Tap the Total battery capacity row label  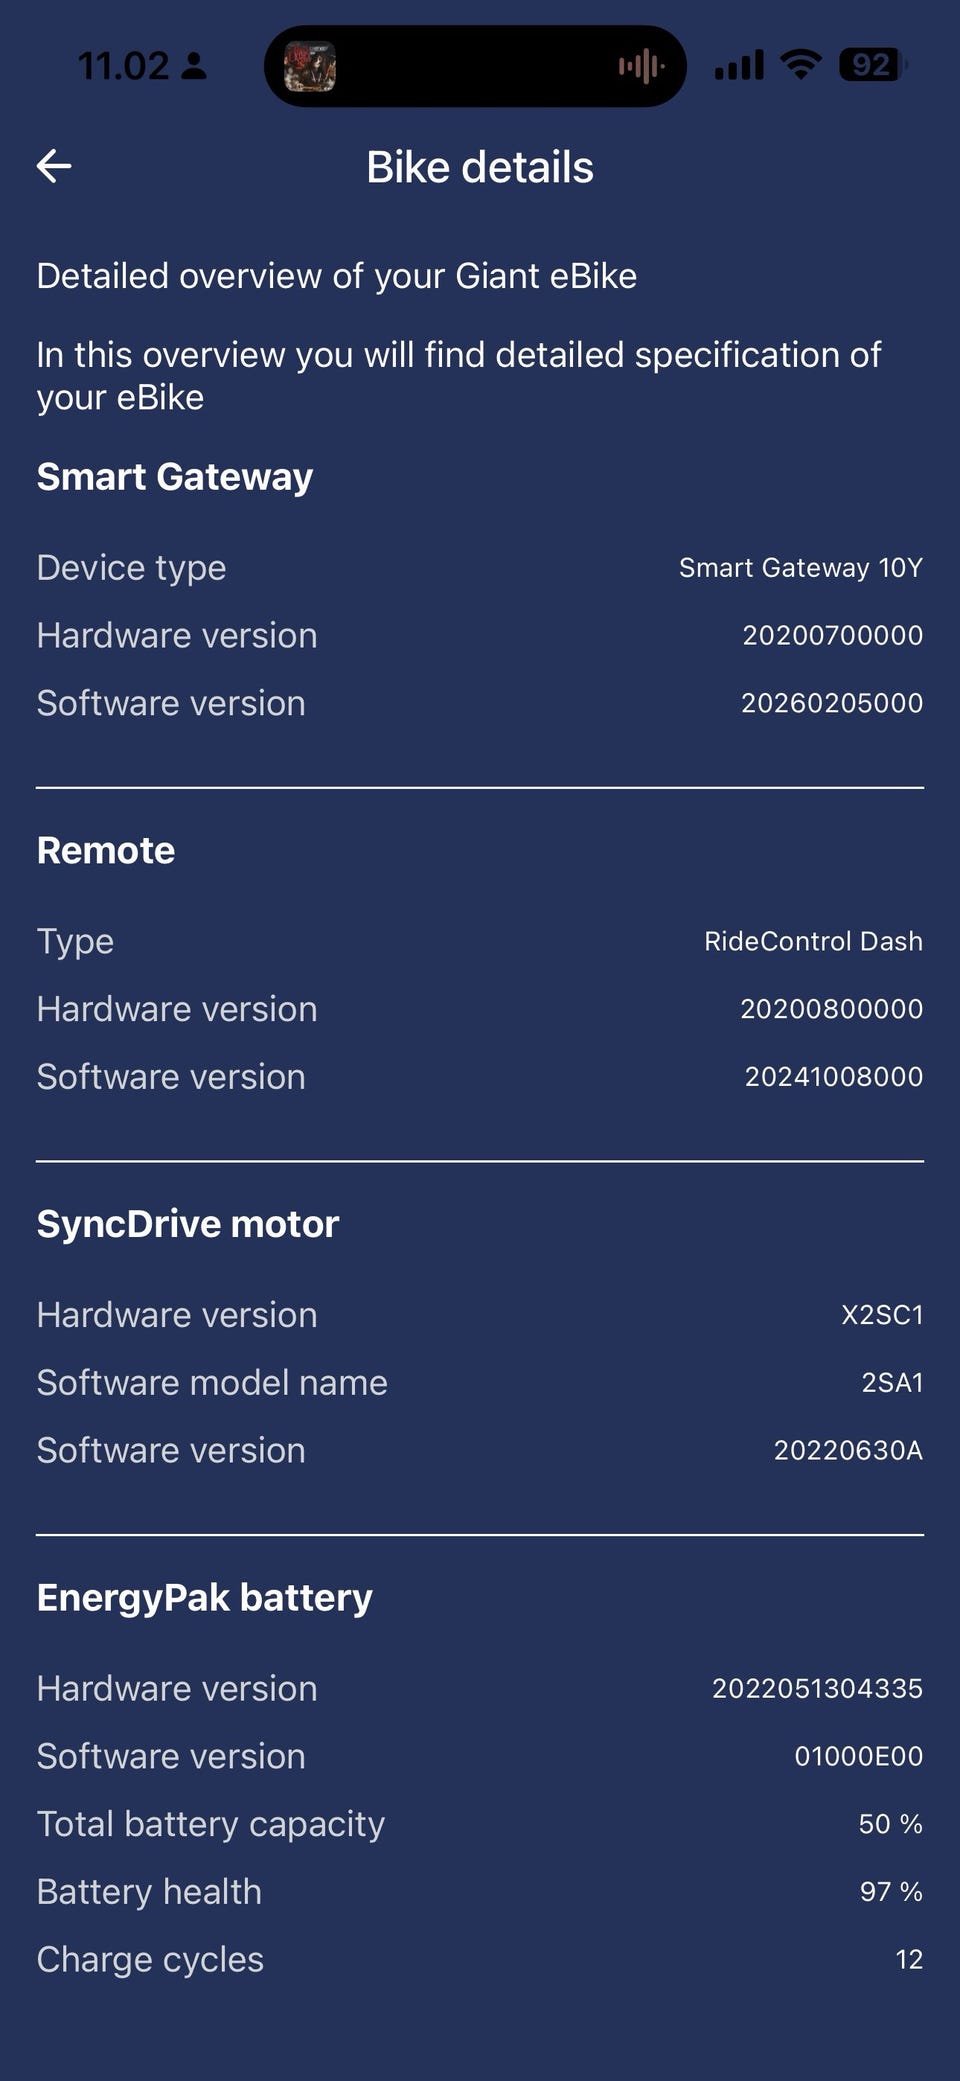211,1824
